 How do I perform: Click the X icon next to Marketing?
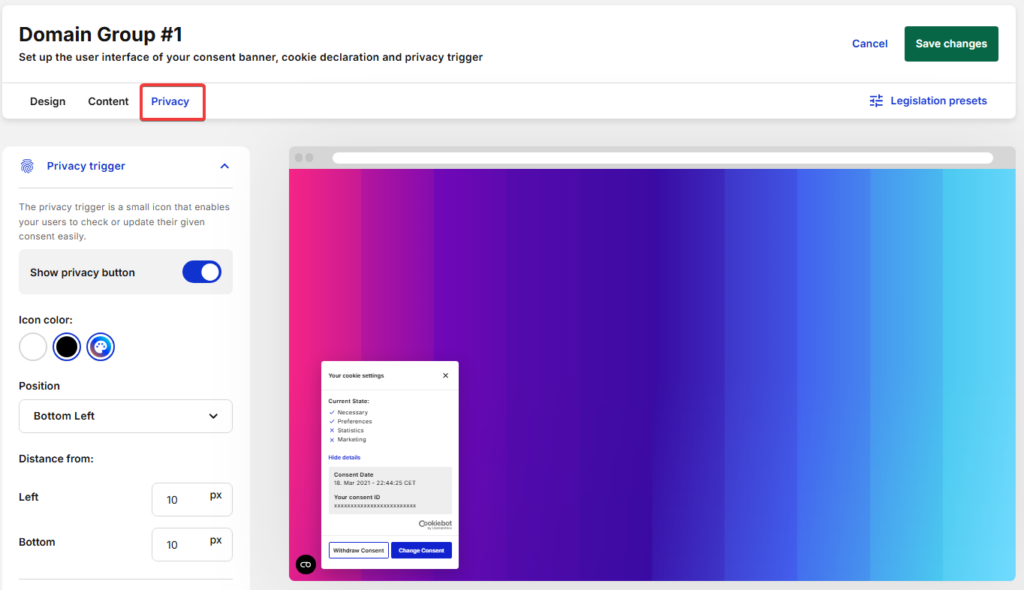pos(331,439)
